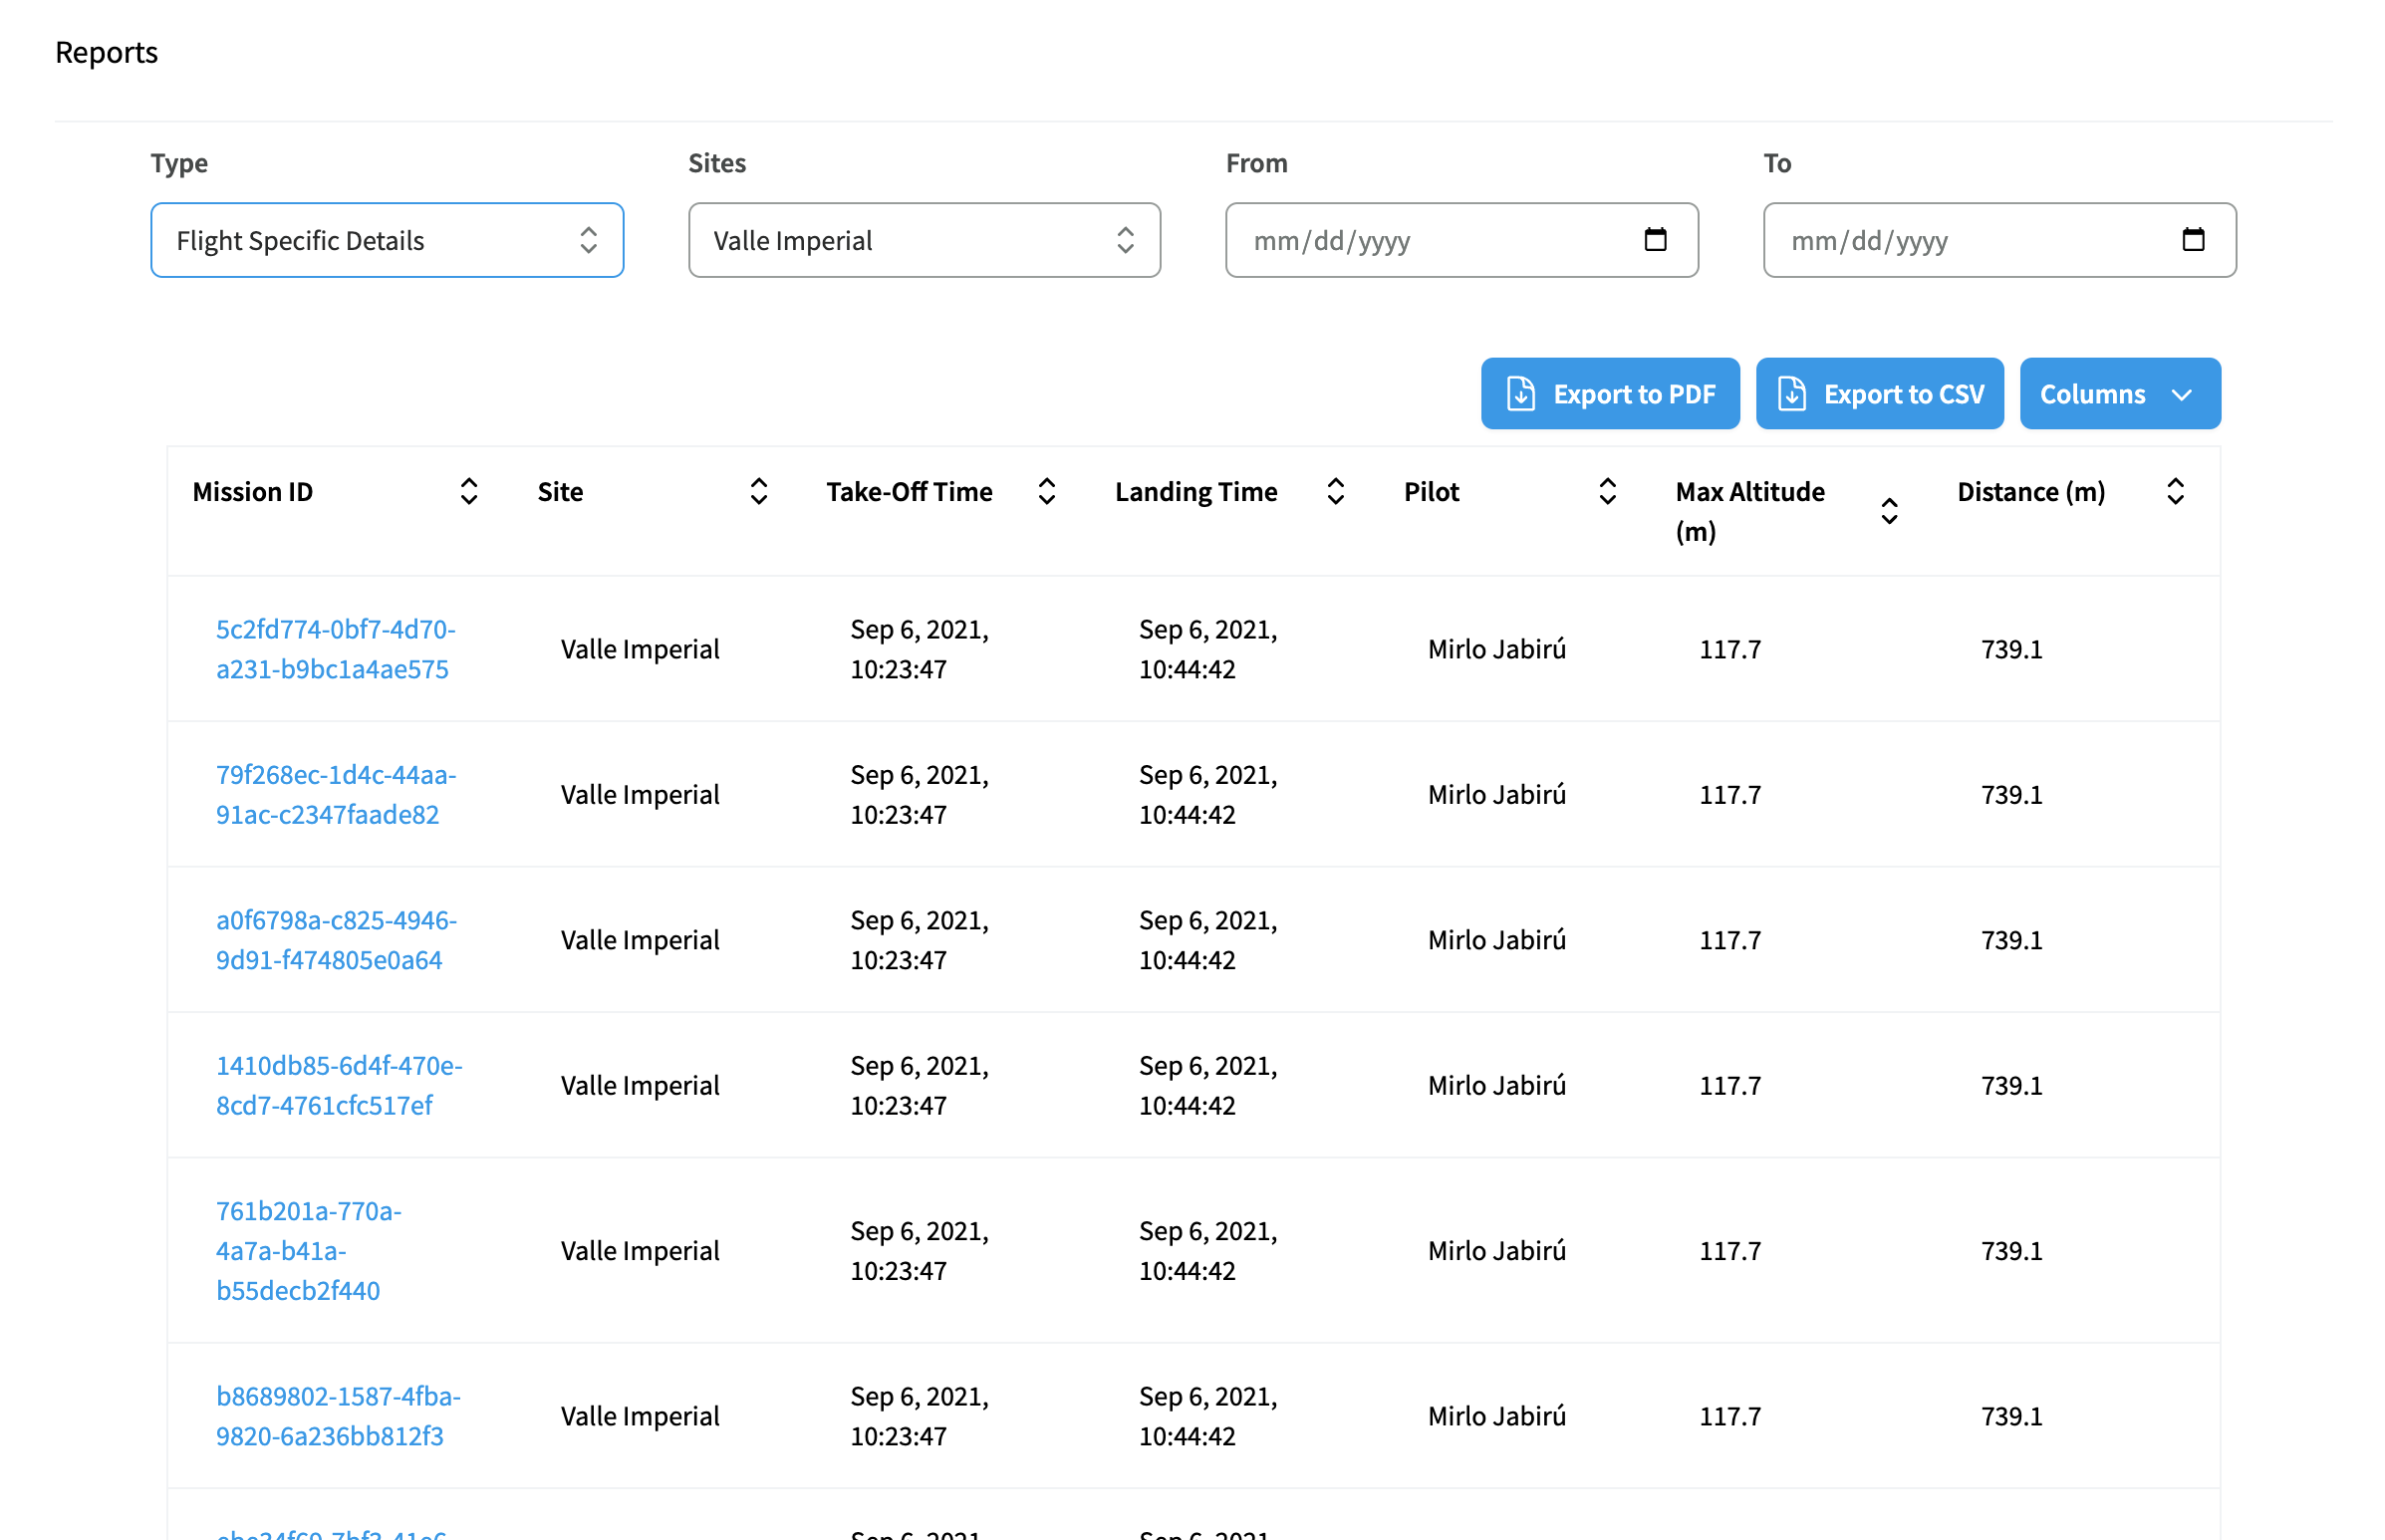The height and width of the screenshot is (1540, 2385).
Task: Click the Max Altitude (m) header text
Action: [1750, 511]
